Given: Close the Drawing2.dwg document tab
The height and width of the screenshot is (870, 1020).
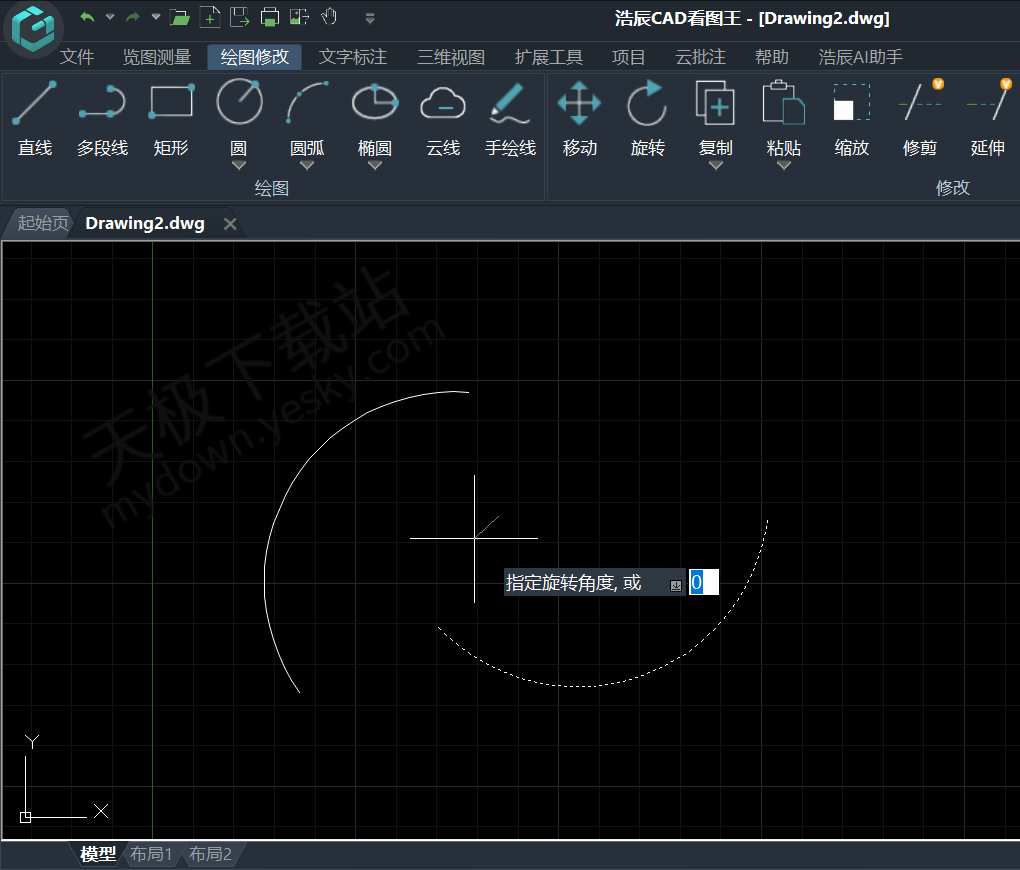Looking at the screenshot, I should click(230, 224).
